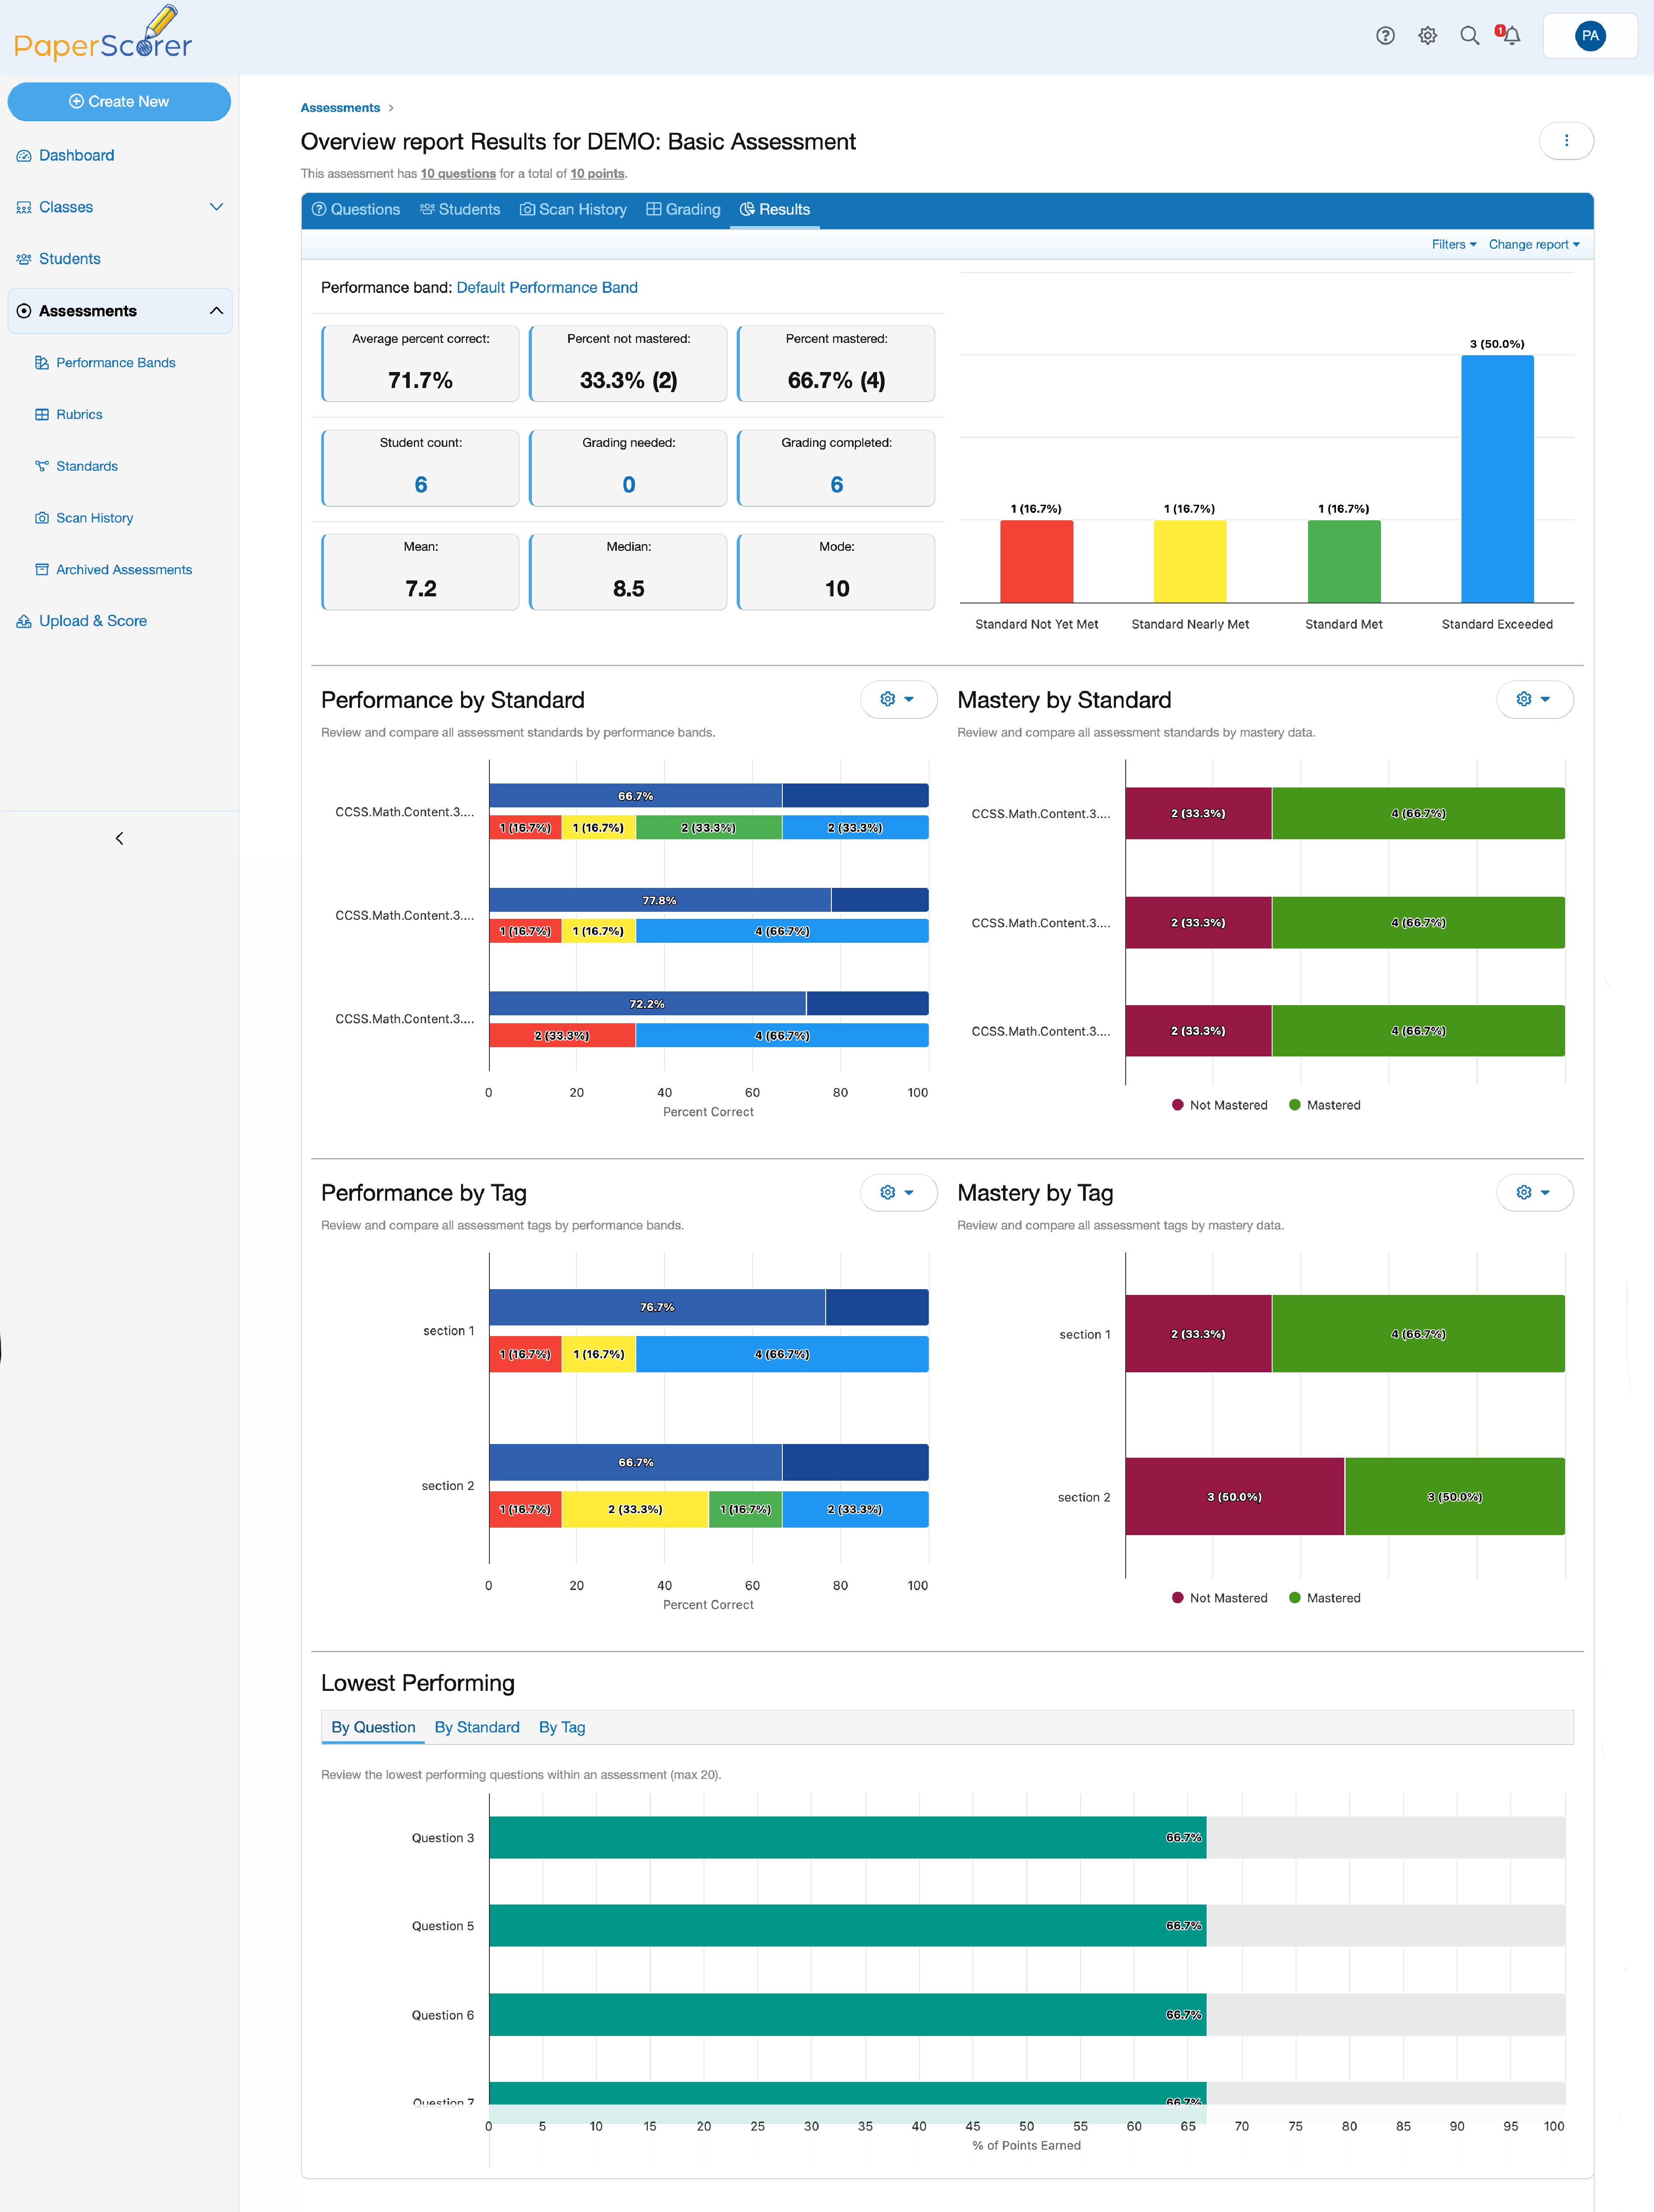
Task: Open the three-dot more options menu
Action: (1566, 141)
